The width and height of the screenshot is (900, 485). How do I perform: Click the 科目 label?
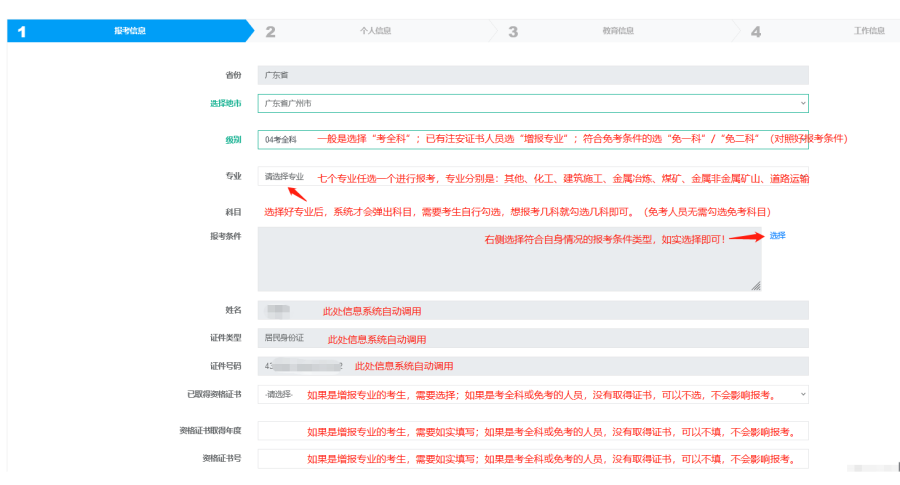tap(233, 212)
